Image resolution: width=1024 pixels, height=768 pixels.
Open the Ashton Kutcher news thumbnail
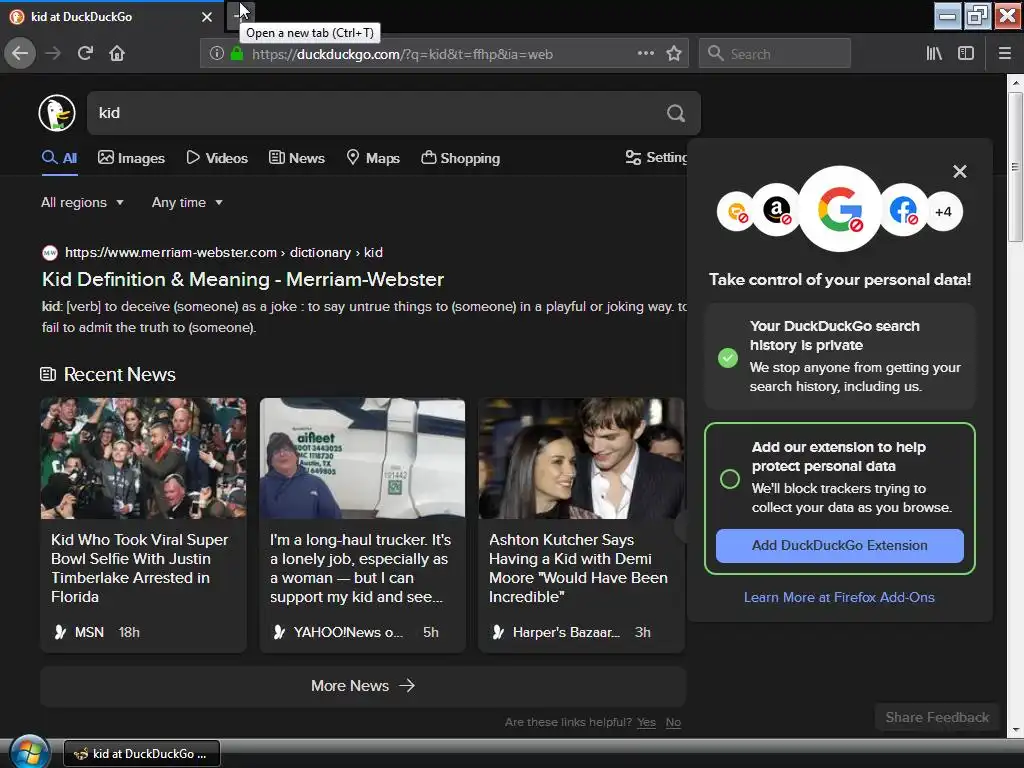pos(581,458)
